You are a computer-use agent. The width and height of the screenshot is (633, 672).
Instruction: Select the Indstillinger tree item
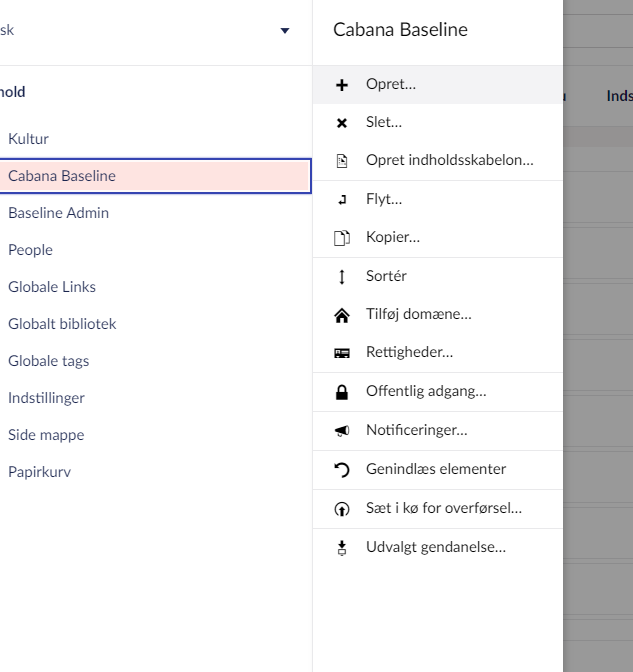click(46, 398)
